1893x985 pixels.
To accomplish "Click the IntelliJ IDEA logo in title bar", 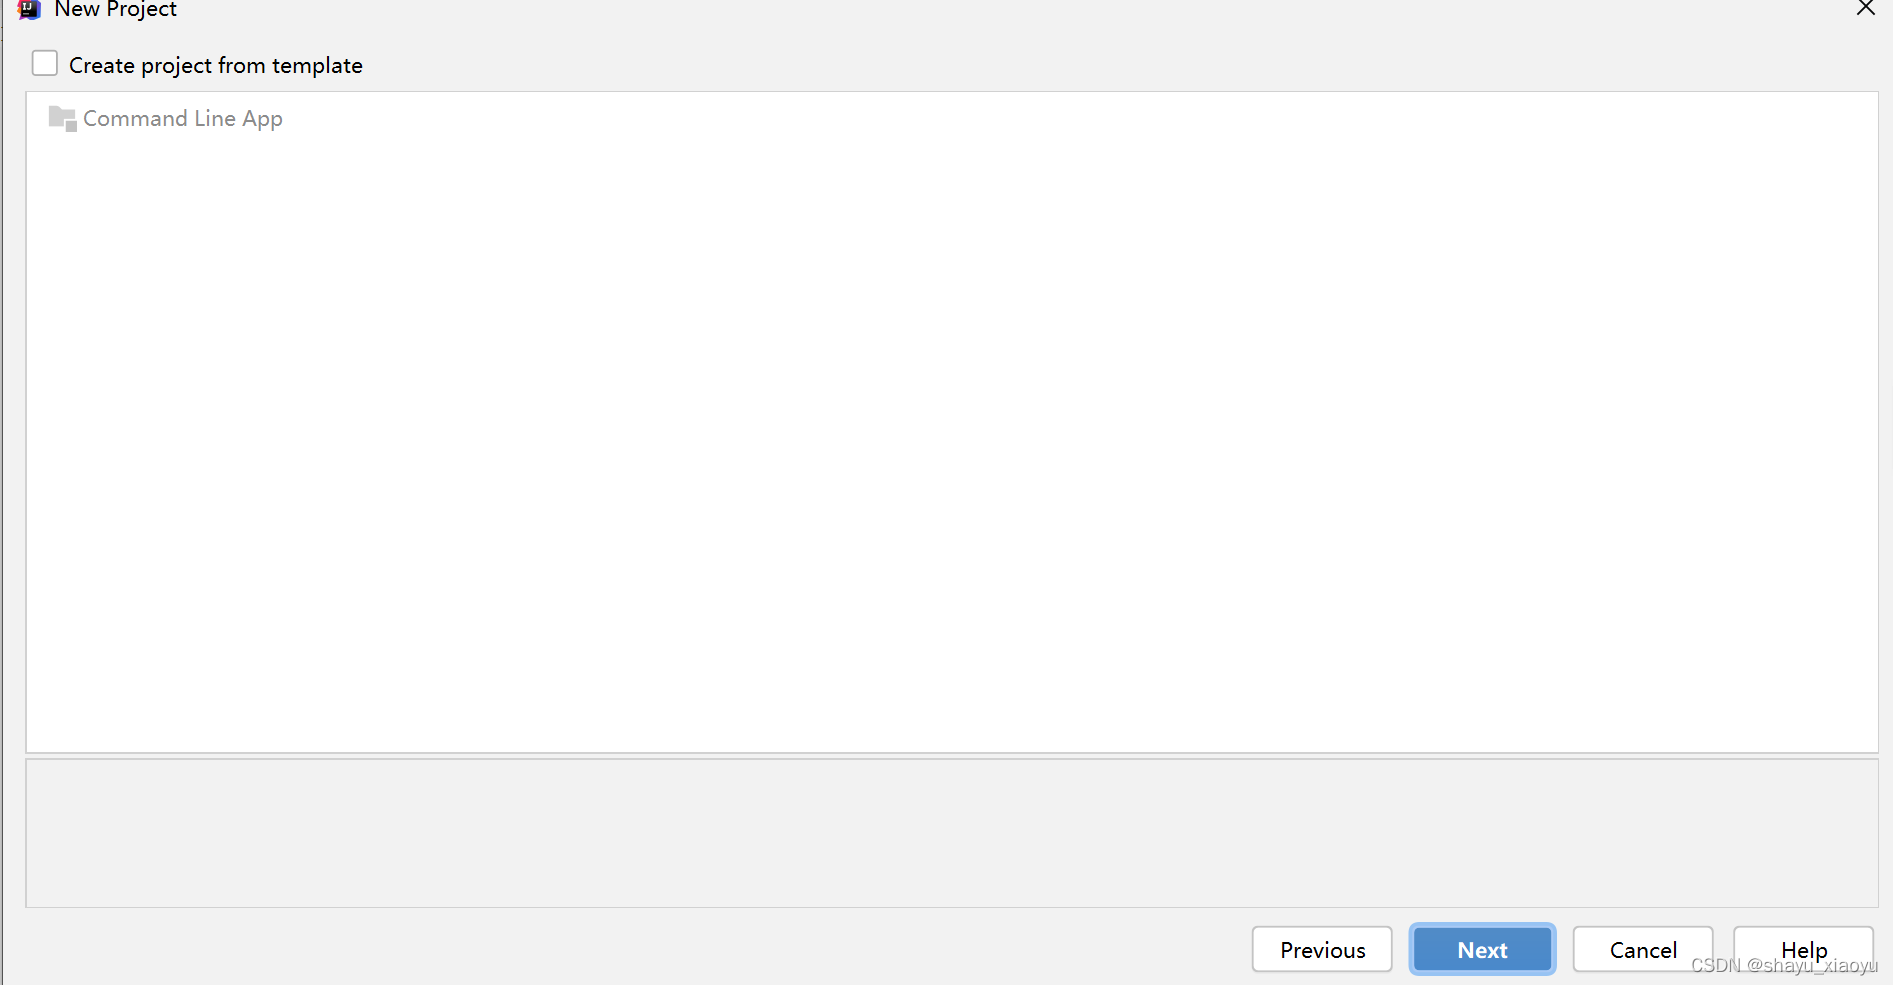I will (29, 9).
